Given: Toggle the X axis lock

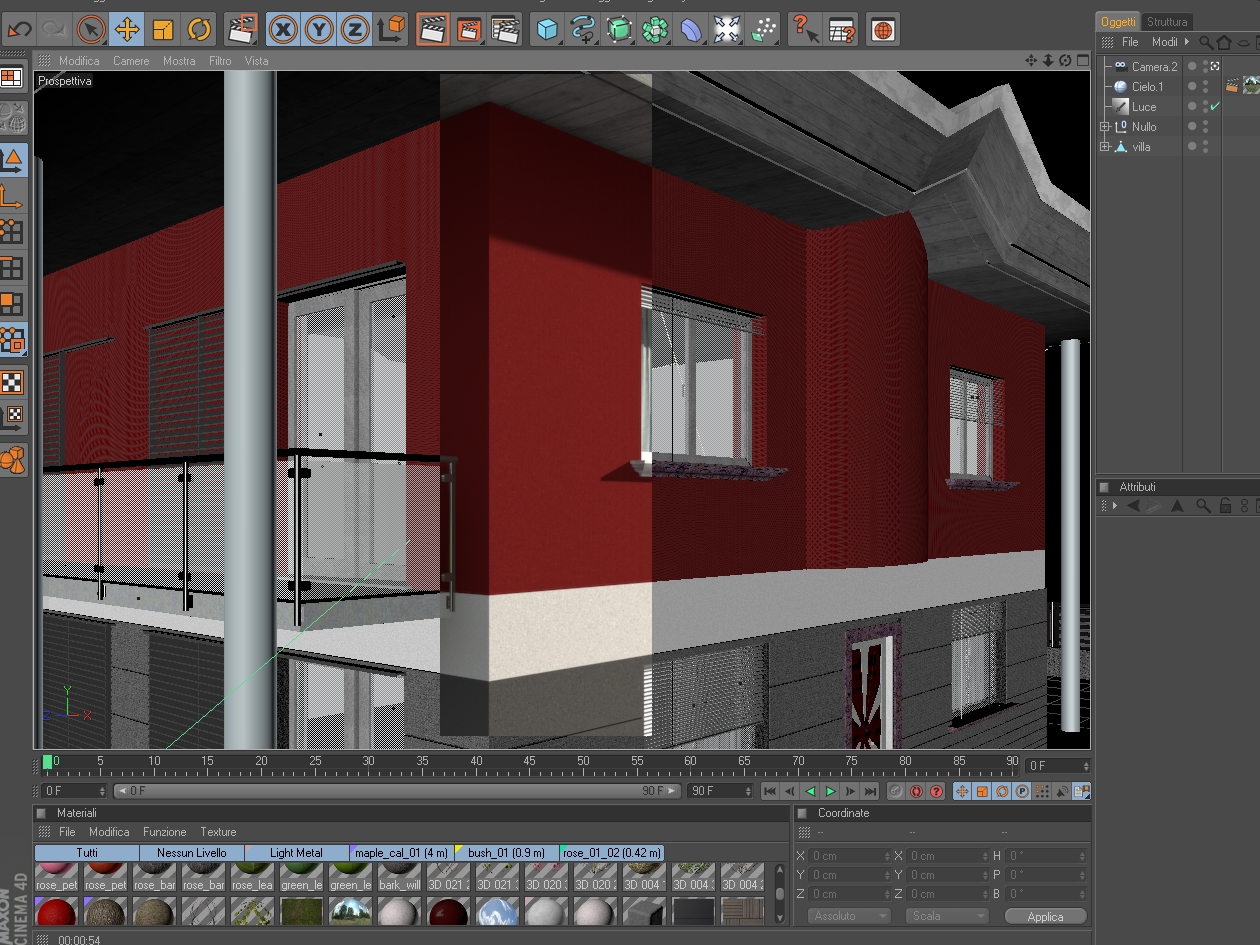Looking at the screenshot, I should pyautogui.click(x=283, y=30).
